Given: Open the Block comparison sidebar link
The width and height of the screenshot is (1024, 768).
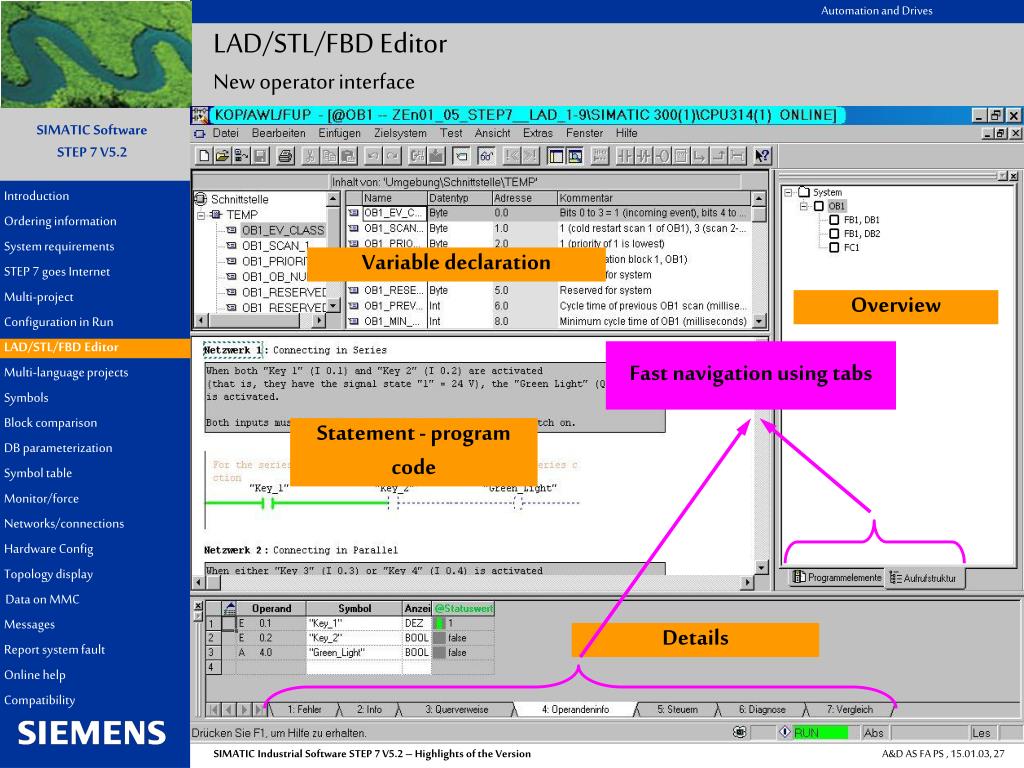Looking at the screenshot, I should coord(50,423).
